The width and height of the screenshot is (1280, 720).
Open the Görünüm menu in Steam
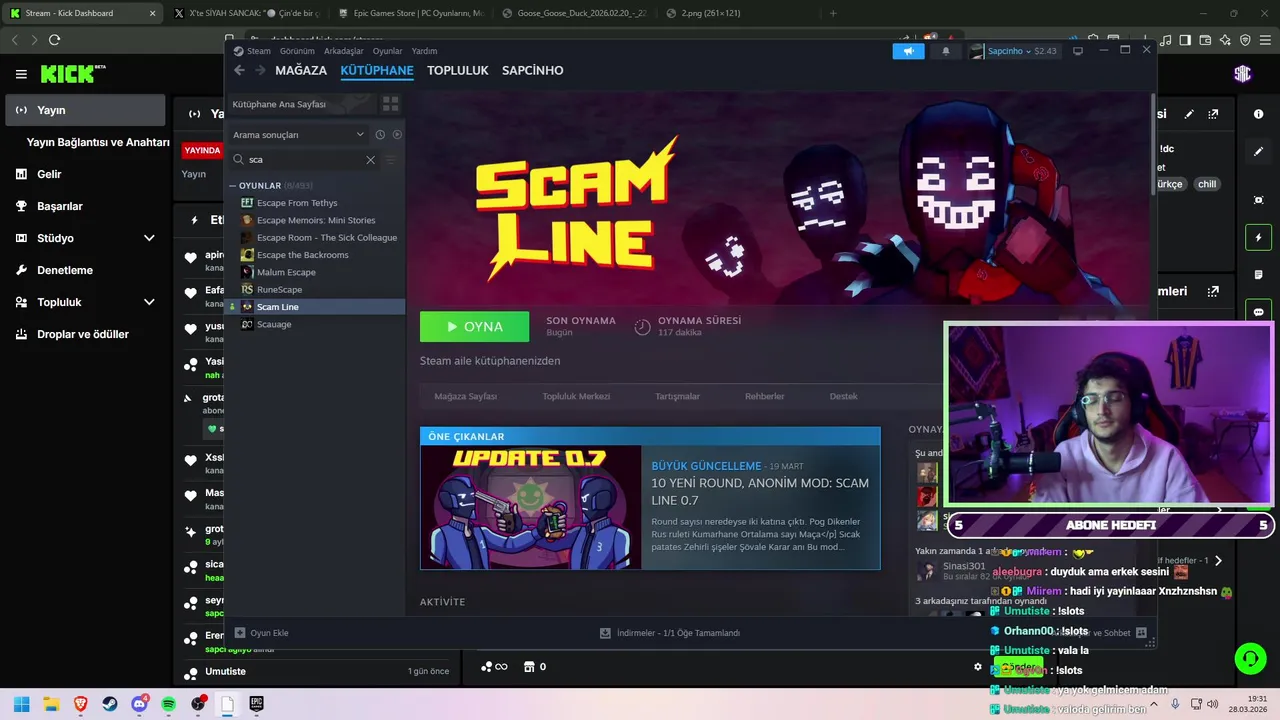[297, 51]
